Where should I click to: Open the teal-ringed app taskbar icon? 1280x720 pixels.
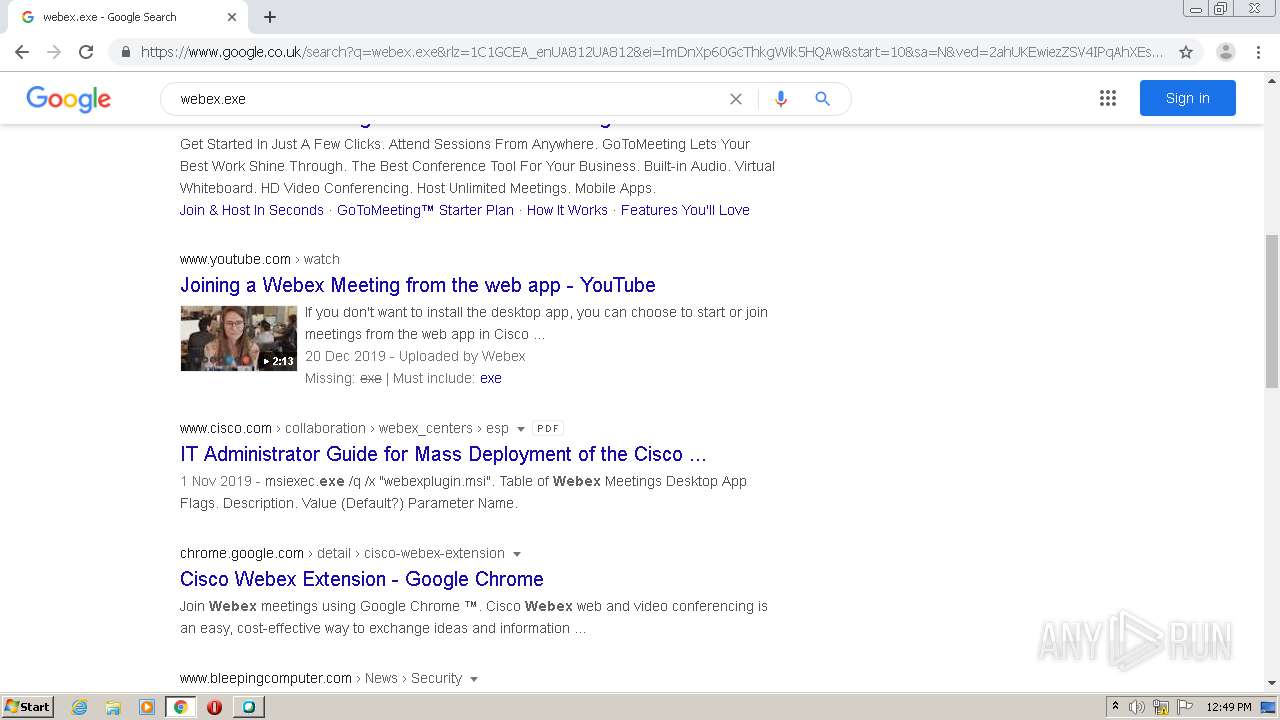click(x=248, y=707)
